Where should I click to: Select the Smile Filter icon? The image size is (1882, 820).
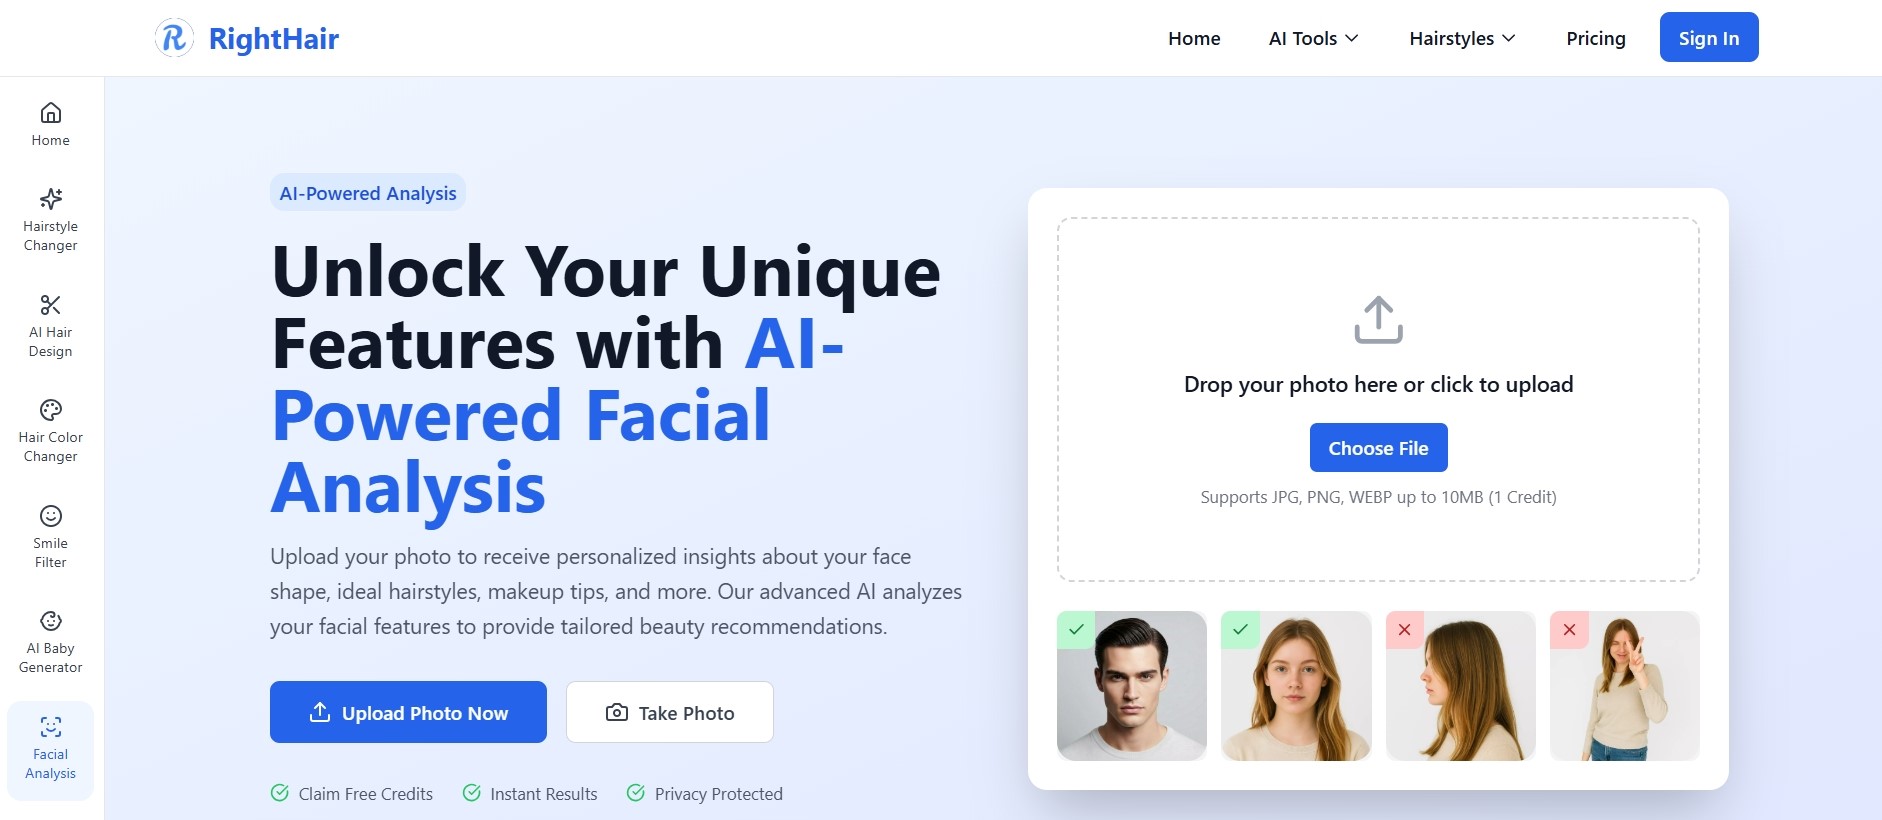(x=50, y=516)
